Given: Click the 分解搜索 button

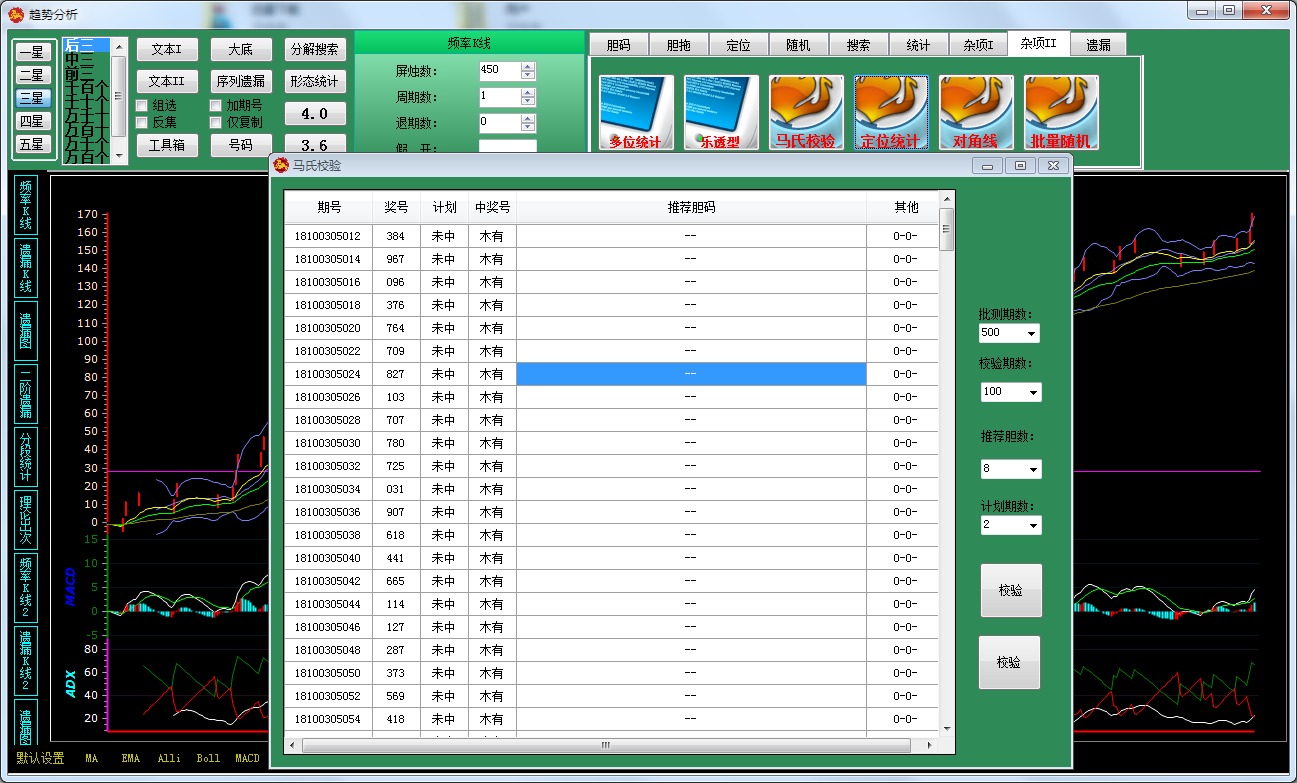Looking at the screenshot, I should [314, 50].
